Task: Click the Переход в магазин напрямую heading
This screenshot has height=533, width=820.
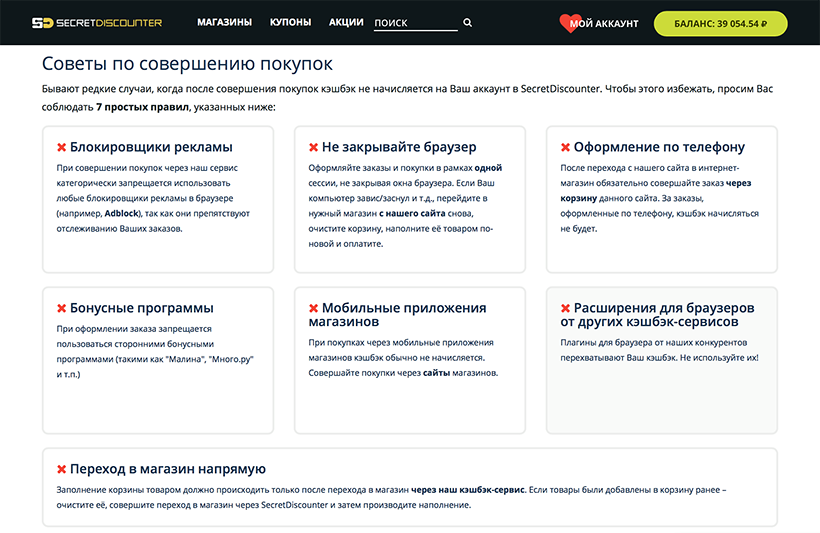Action: 168,469
